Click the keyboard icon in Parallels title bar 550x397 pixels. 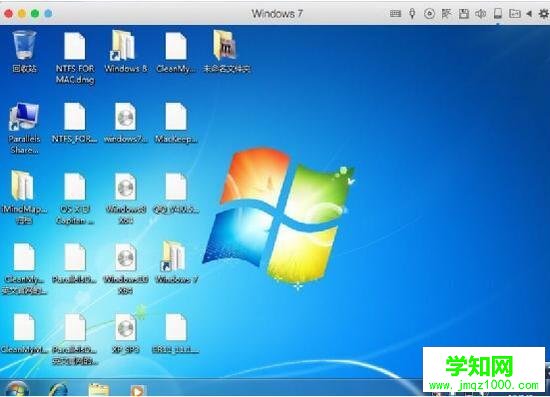395,14
